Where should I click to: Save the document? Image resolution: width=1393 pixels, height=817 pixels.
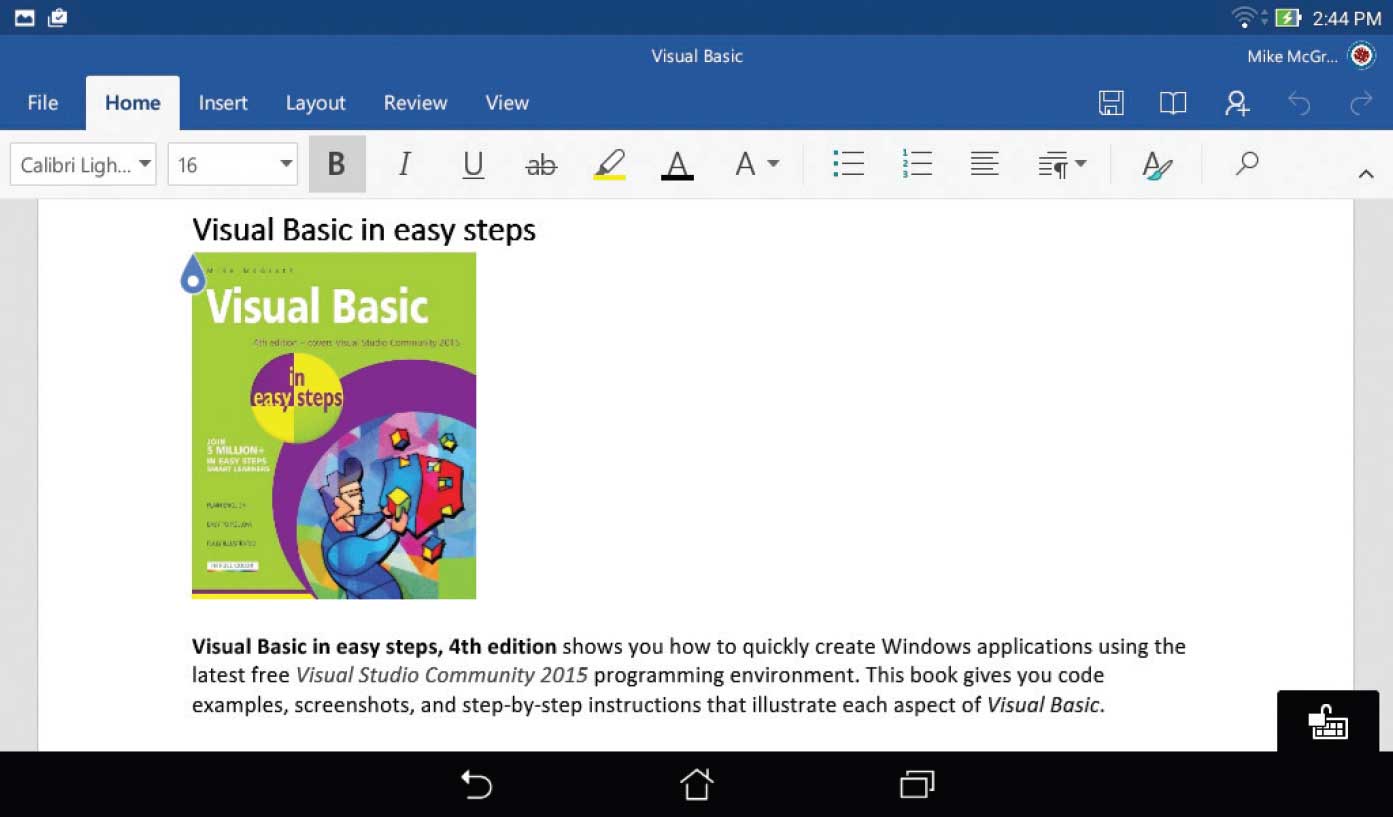[1111, 102]
